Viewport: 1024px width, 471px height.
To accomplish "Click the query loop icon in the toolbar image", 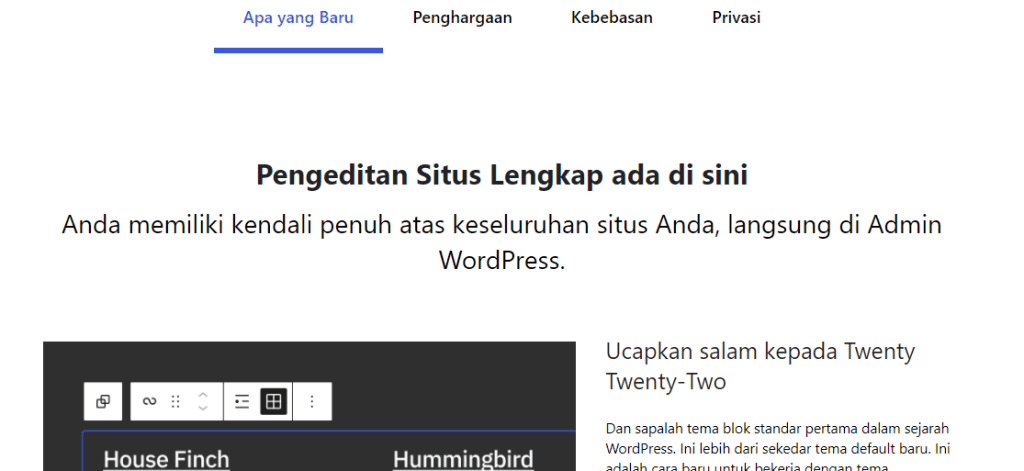I will pos(150,401).
